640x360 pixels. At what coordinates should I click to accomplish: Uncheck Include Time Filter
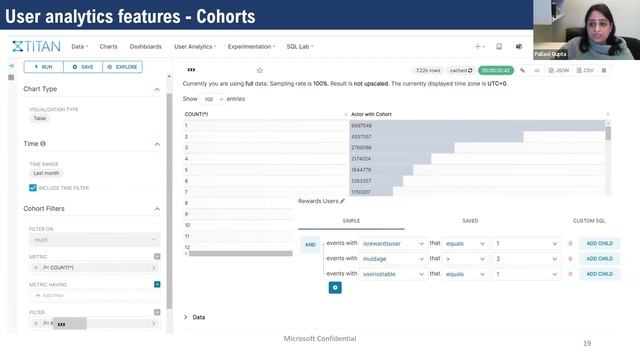pyautogui.click(x=33, y=188)
